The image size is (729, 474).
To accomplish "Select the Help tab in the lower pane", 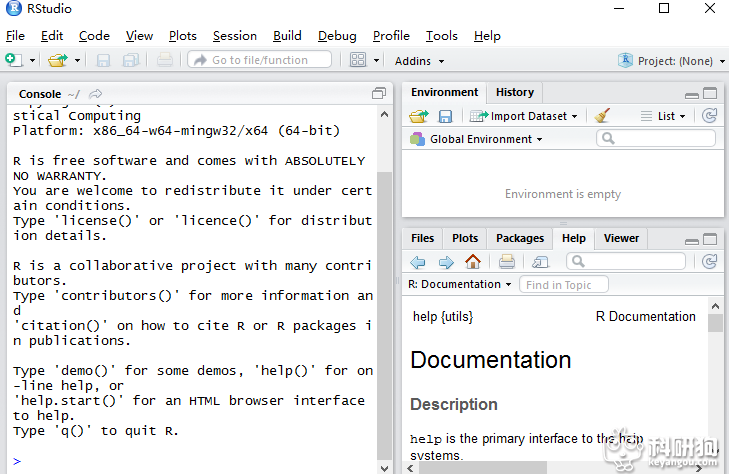I will point(574,238).
